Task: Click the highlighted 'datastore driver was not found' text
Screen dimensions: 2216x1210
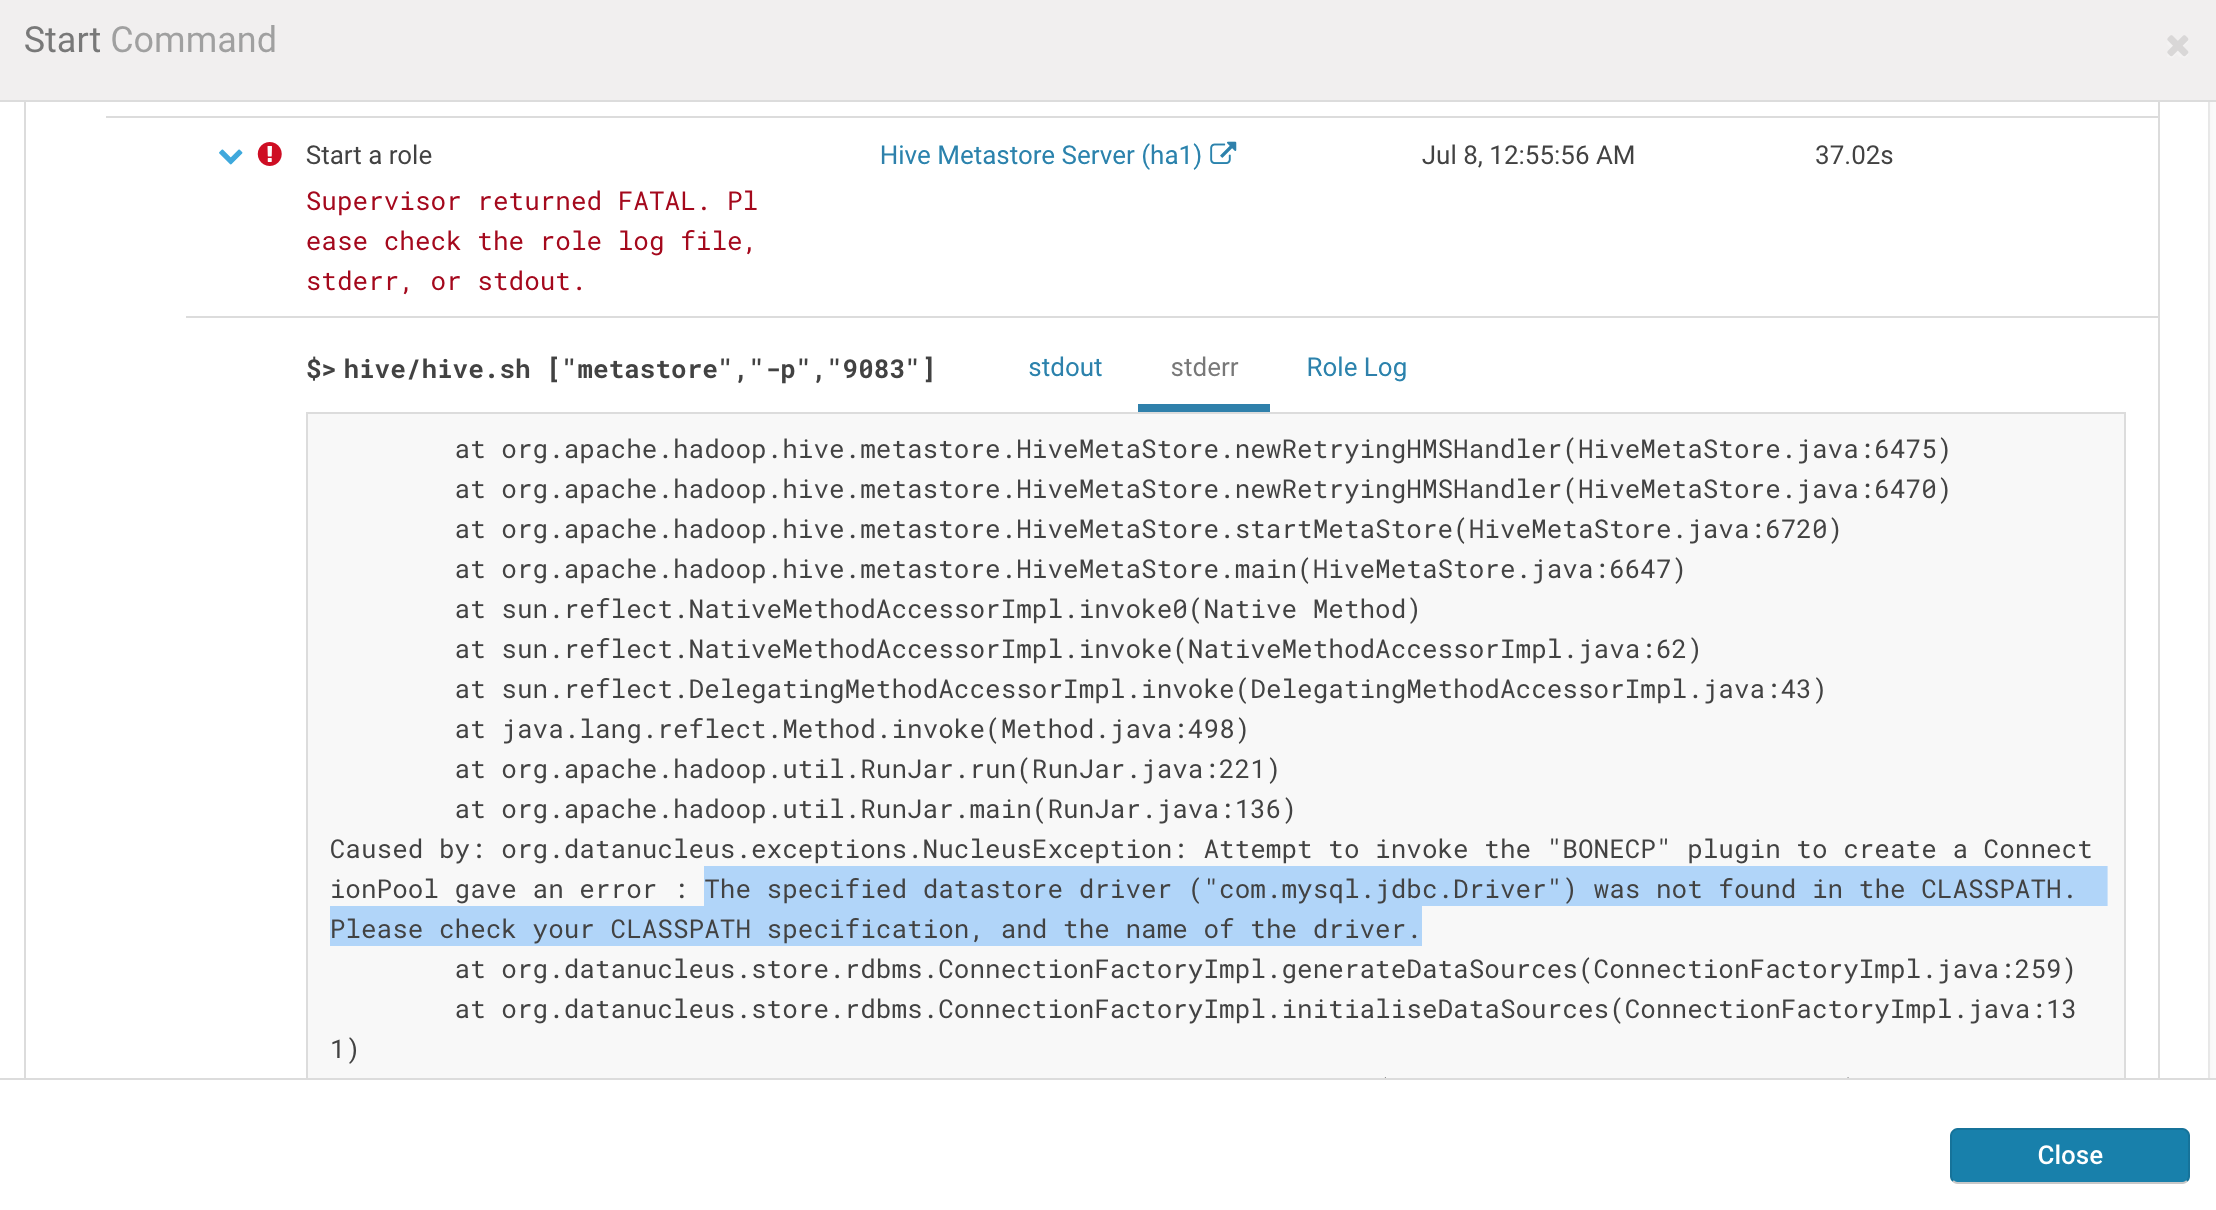Action: coord(1219,908)
